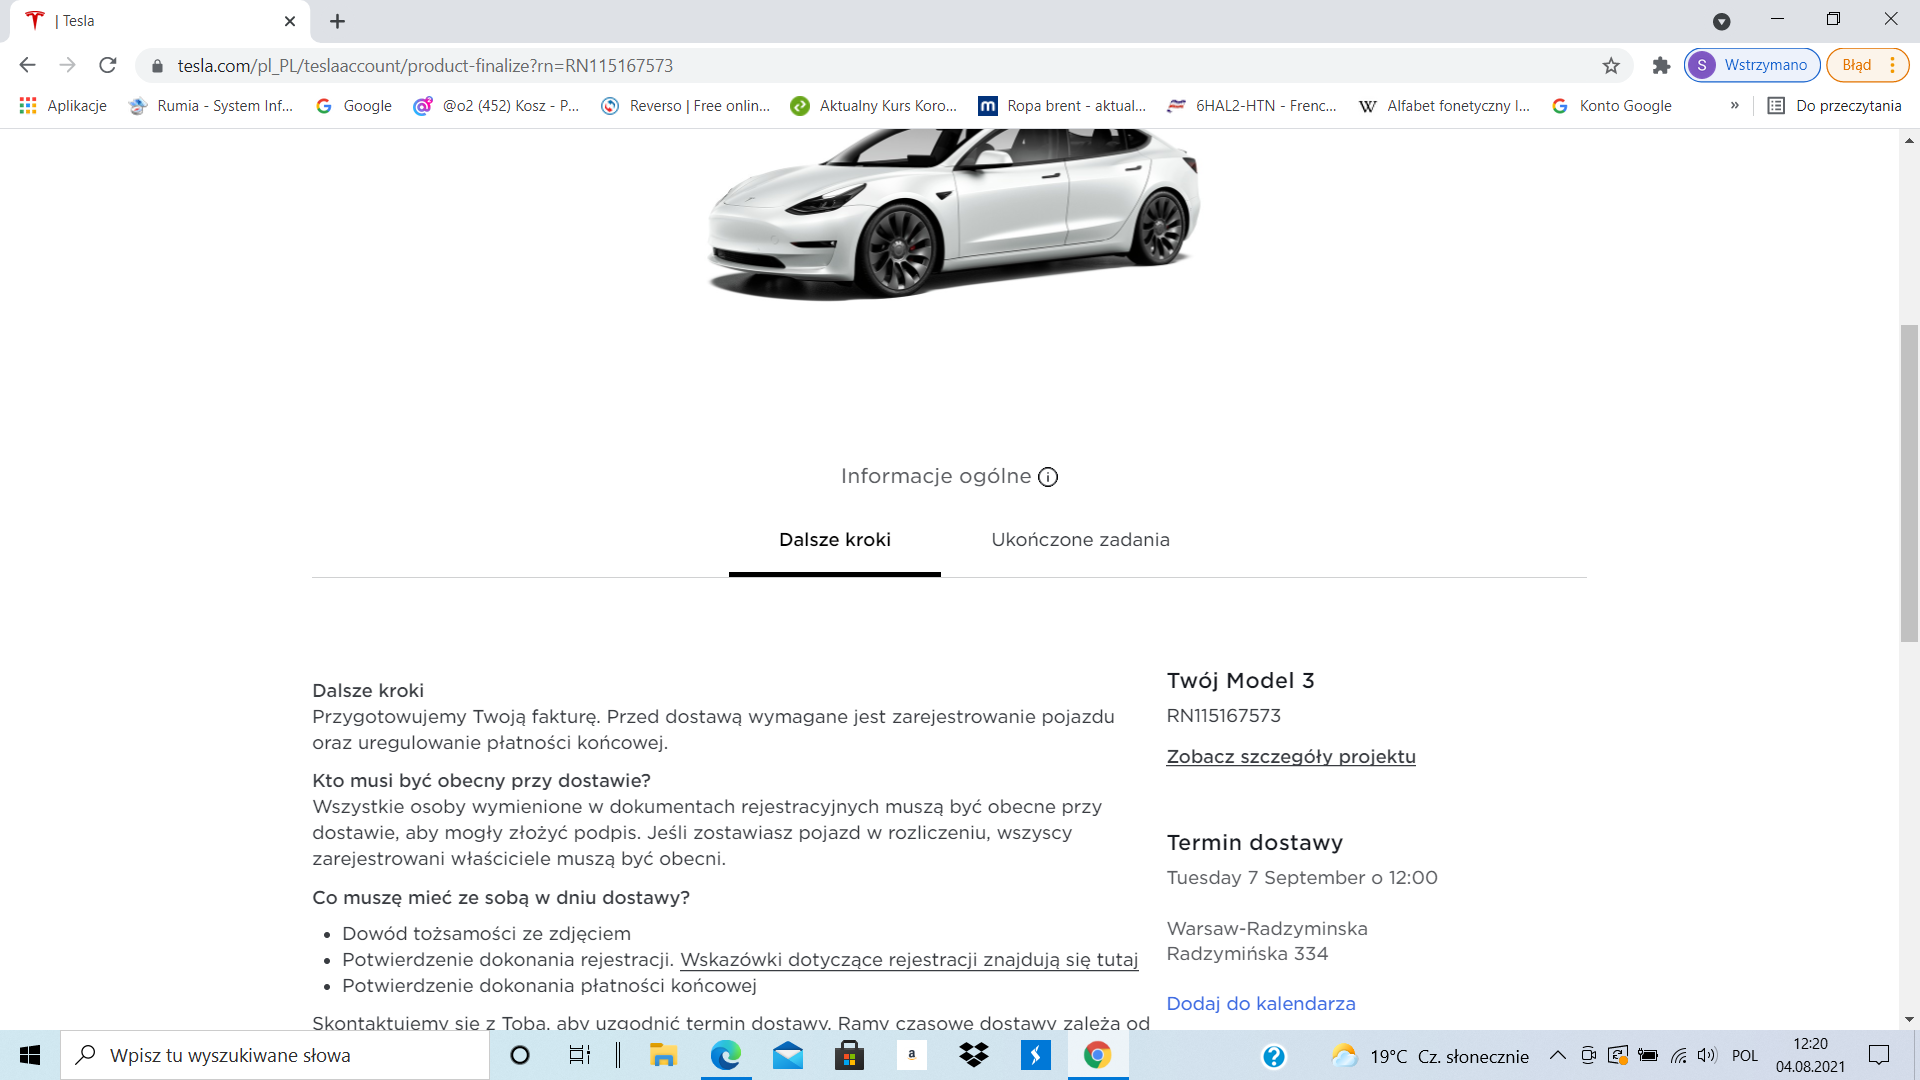Open the notification center icon

(1880, 1055)
